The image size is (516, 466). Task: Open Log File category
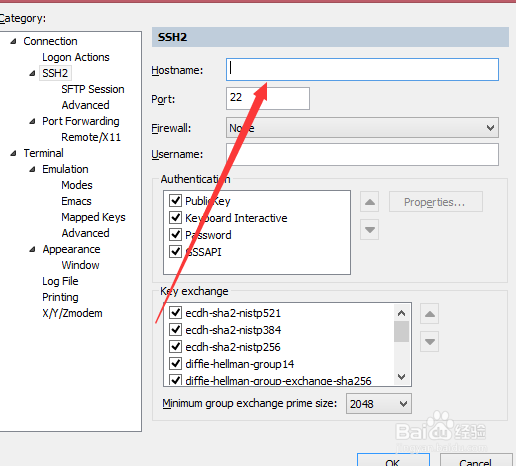click(x=60, y=281)
